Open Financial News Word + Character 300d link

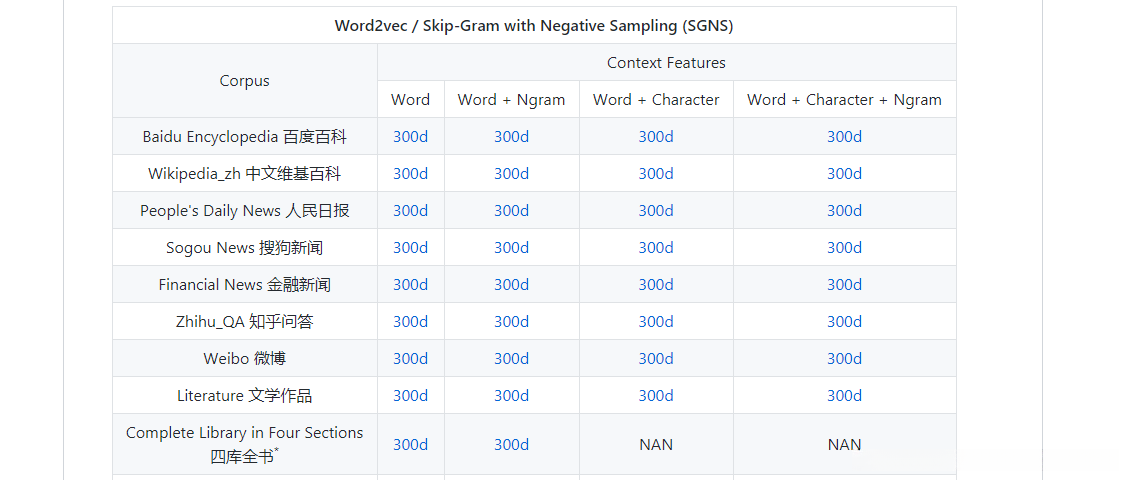656,284
